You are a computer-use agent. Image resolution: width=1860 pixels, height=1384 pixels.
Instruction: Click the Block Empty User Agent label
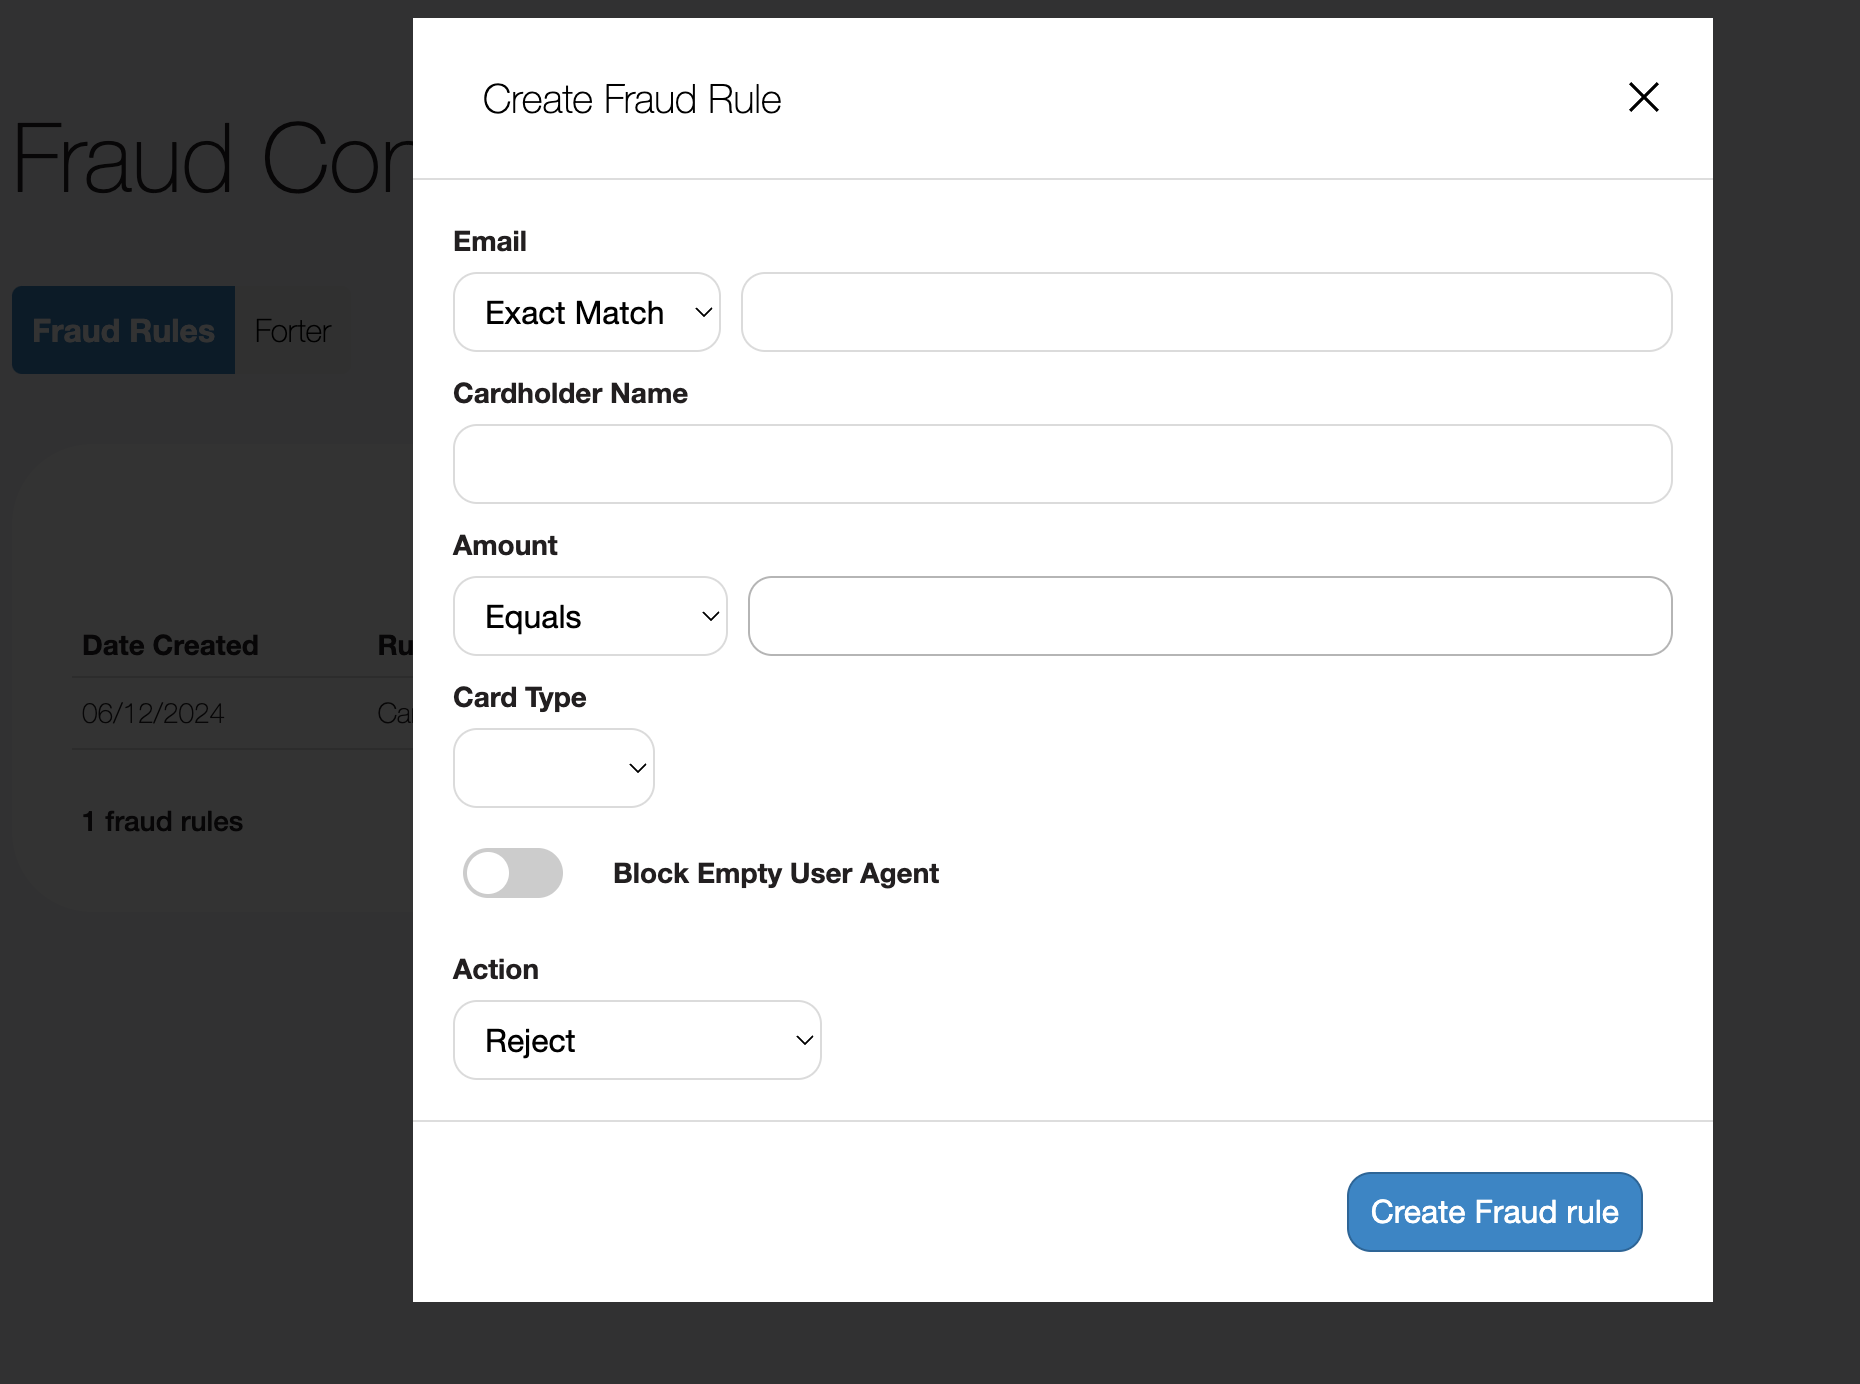(x=775, y=873)
